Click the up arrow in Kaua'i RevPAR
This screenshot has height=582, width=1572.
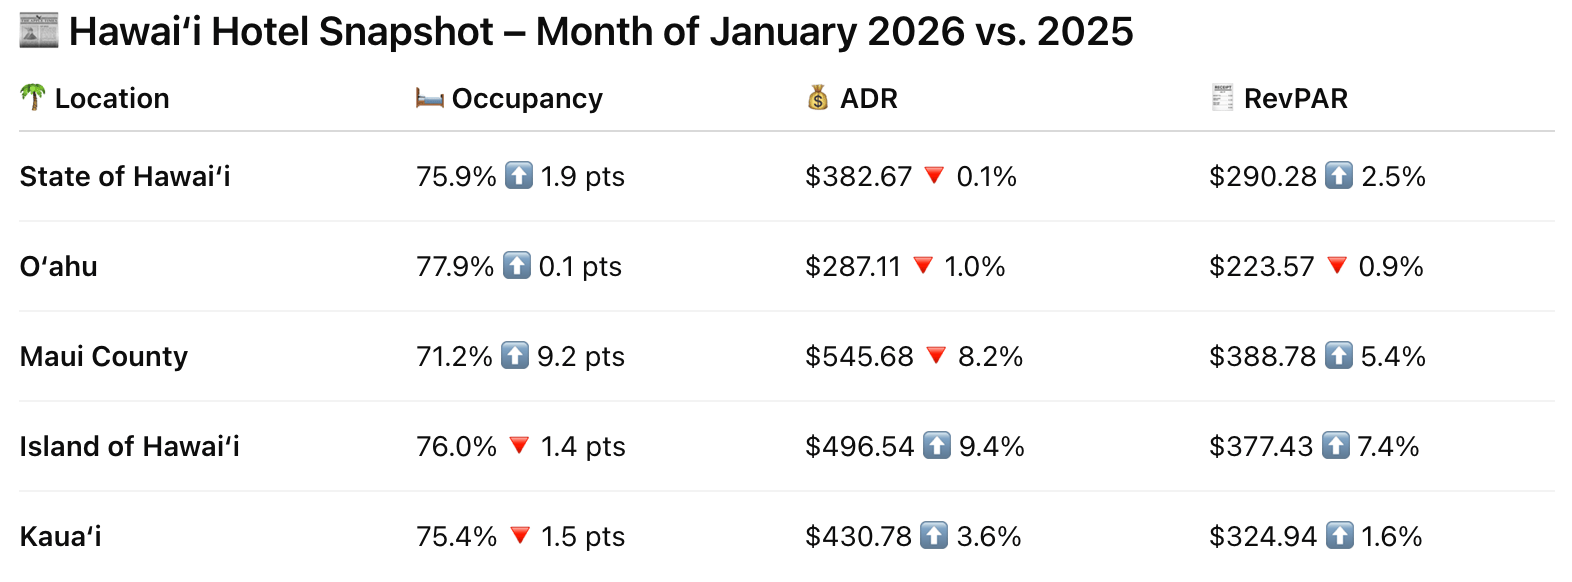click(x=1340, y=536)
